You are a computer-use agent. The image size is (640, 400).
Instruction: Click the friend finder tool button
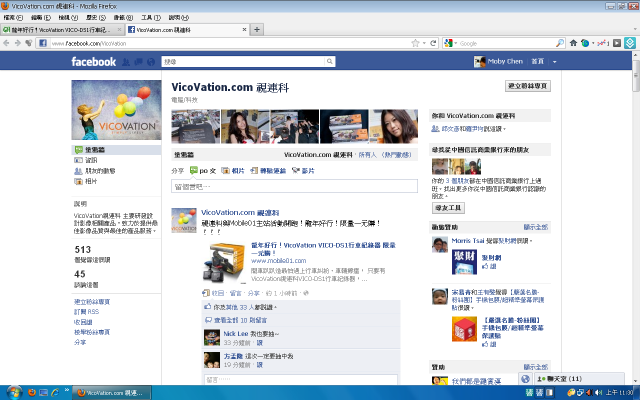click(448, 208)
